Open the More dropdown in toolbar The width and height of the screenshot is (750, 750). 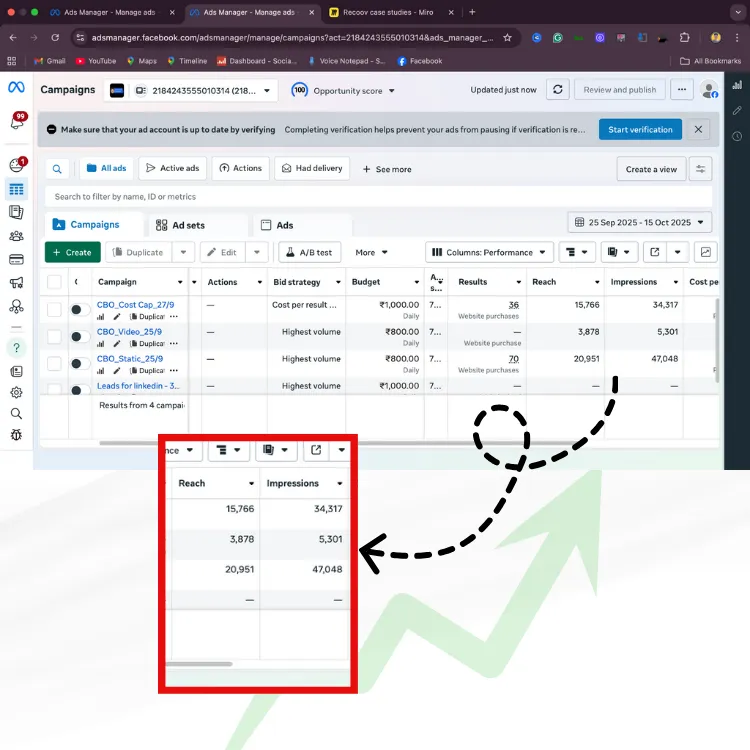371,252
